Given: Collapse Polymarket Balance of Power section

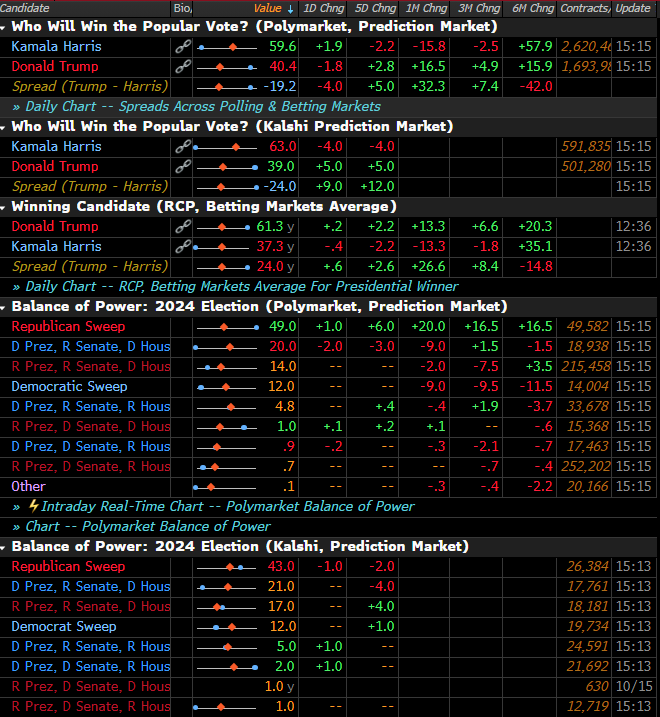Looking at the screenshot, I should 5,307.
